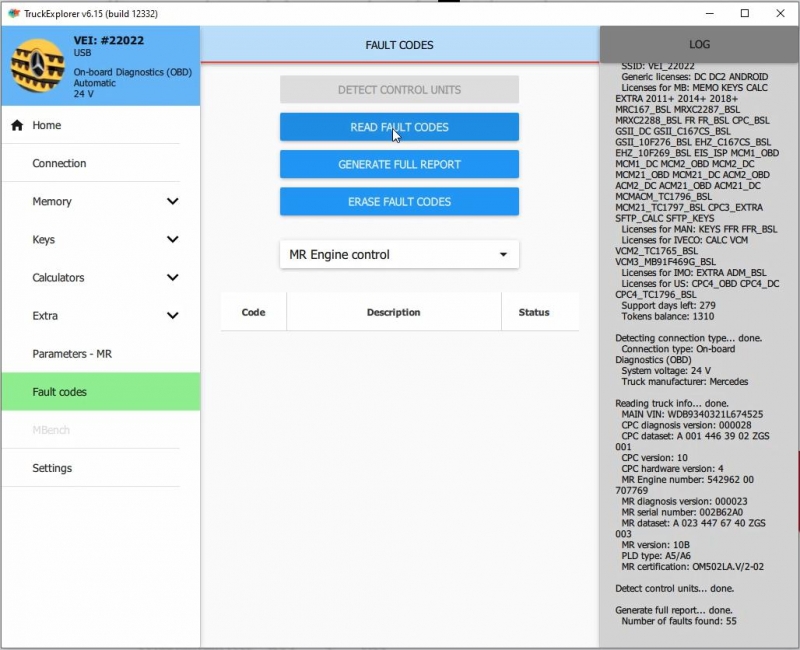
Task: Expand the Keys menu chevron
Action: click(x=173, y=239)
